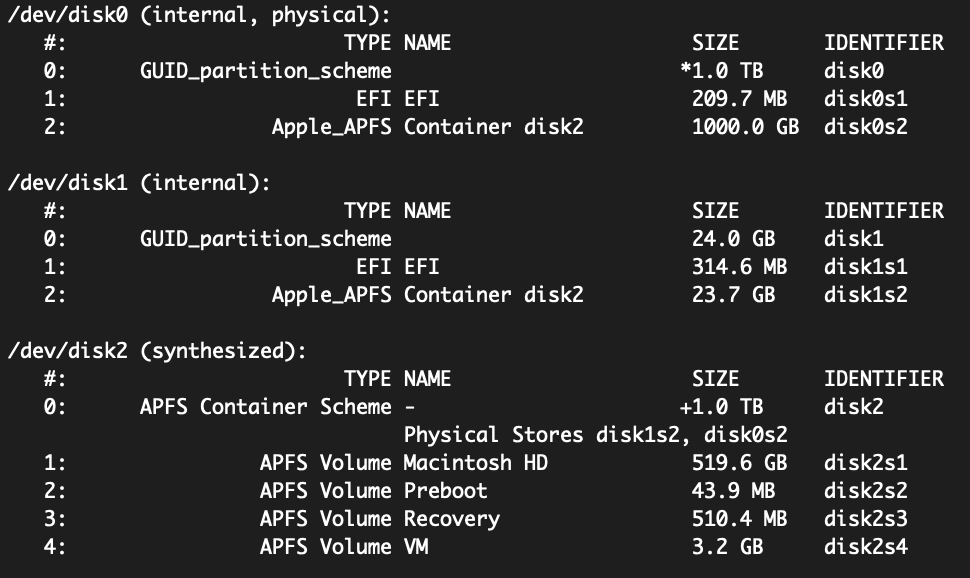Click the 510.4 MB size value
The image size is (970, 578).
coord(739,519)
